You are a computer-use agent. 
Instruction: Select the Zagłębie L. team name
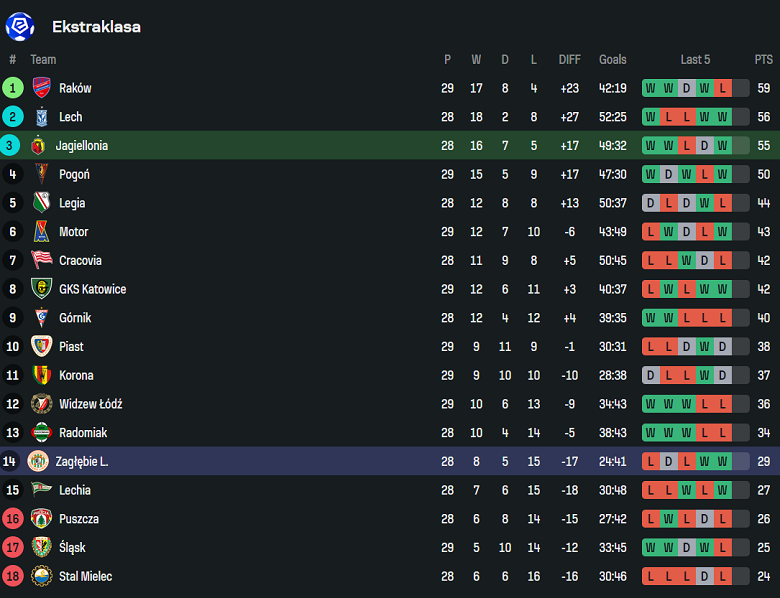(82, 462)
